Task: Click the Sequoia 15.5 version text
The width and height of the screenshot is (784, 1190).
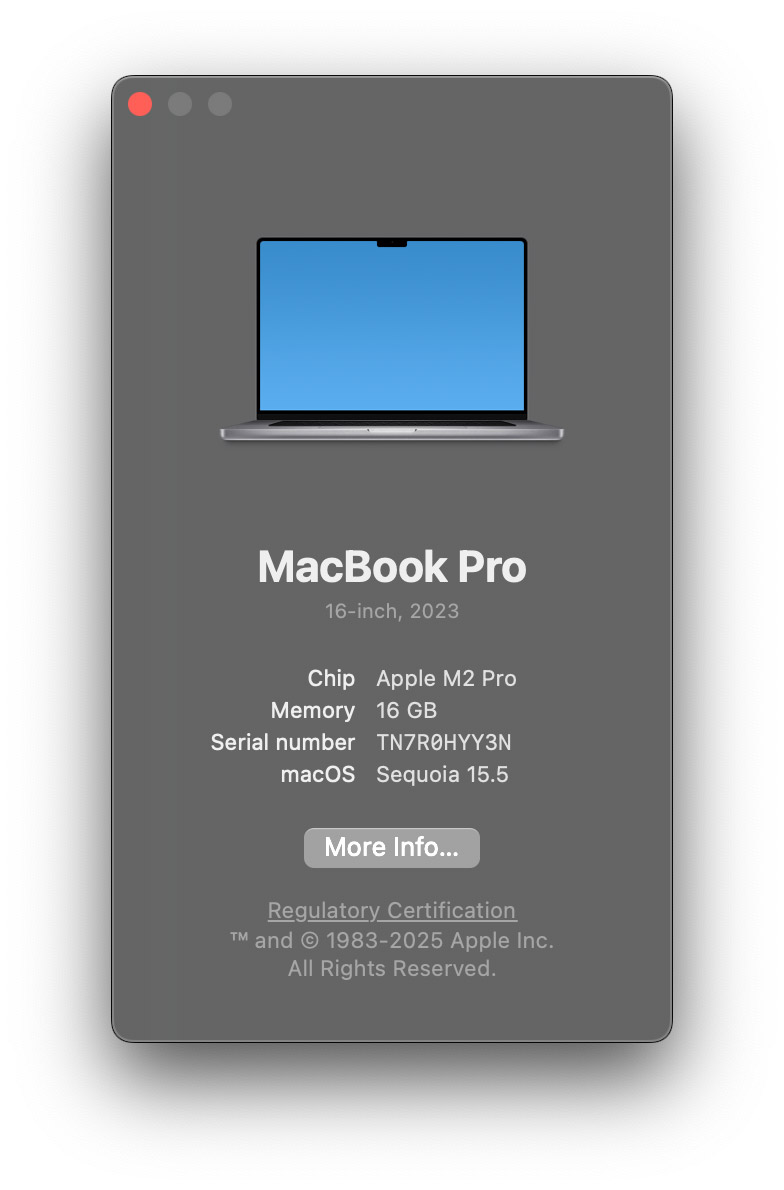Action: (x=442, y=774)
